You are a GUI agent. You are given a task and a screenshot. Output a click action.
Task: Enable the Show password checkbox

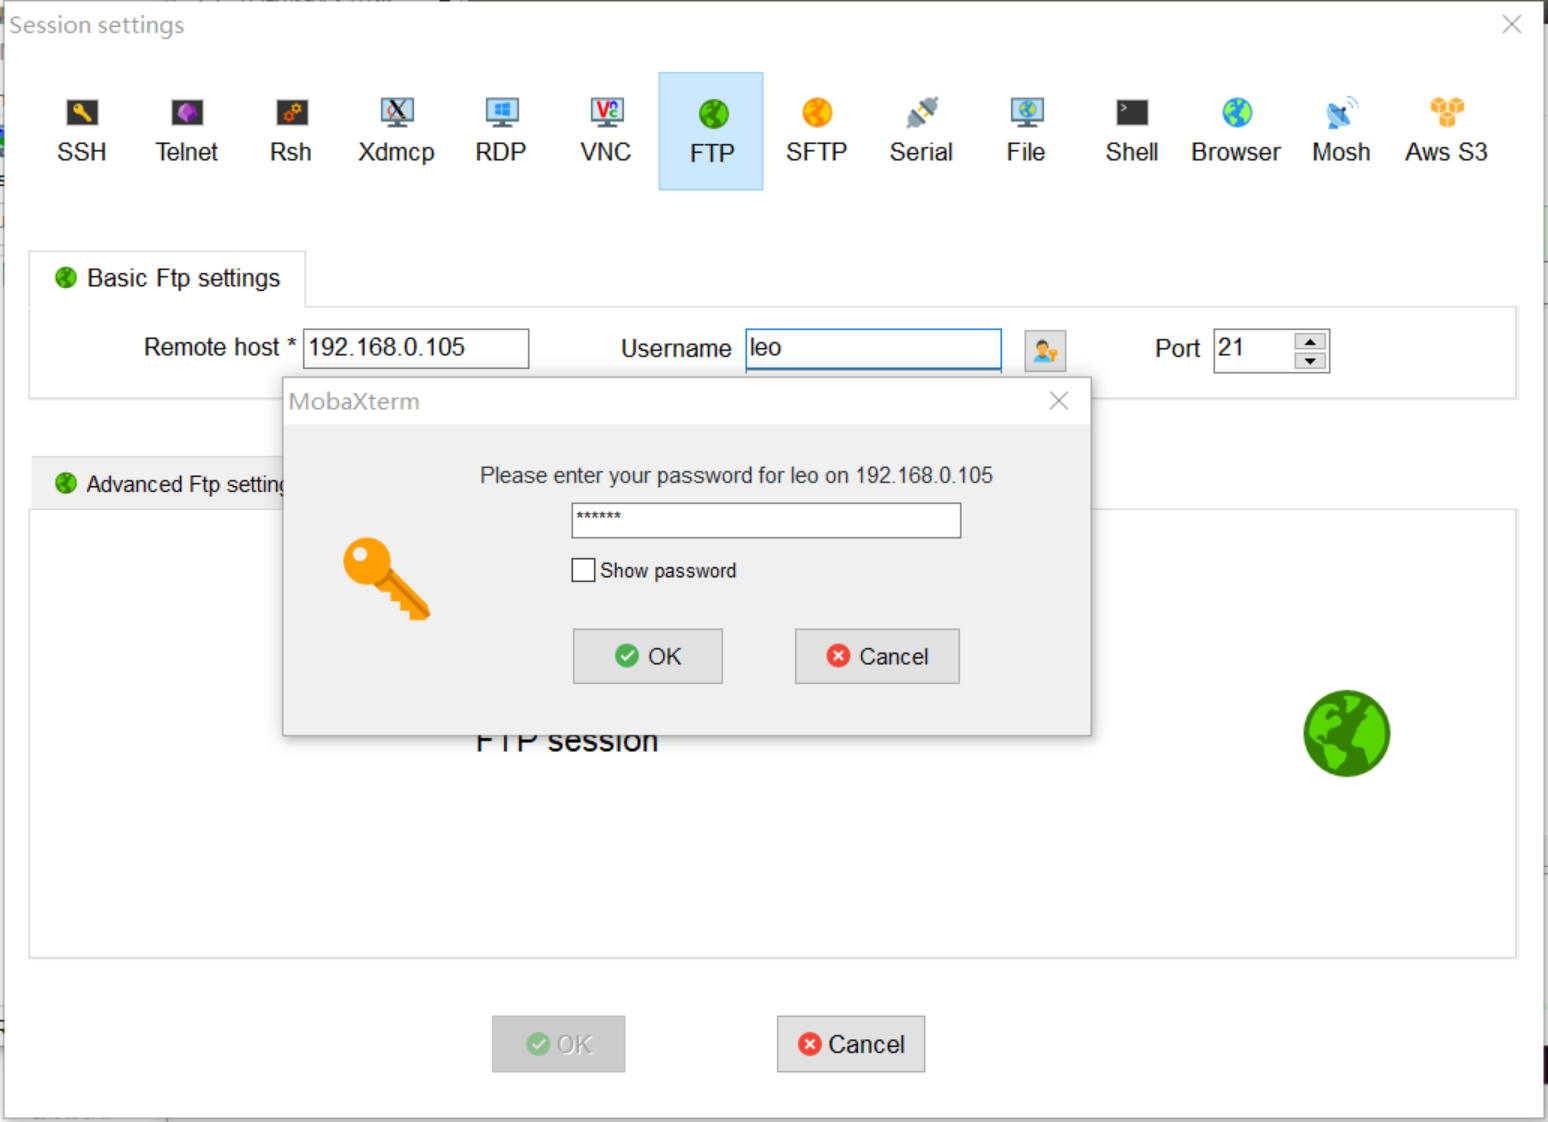(x=583, y=570)
